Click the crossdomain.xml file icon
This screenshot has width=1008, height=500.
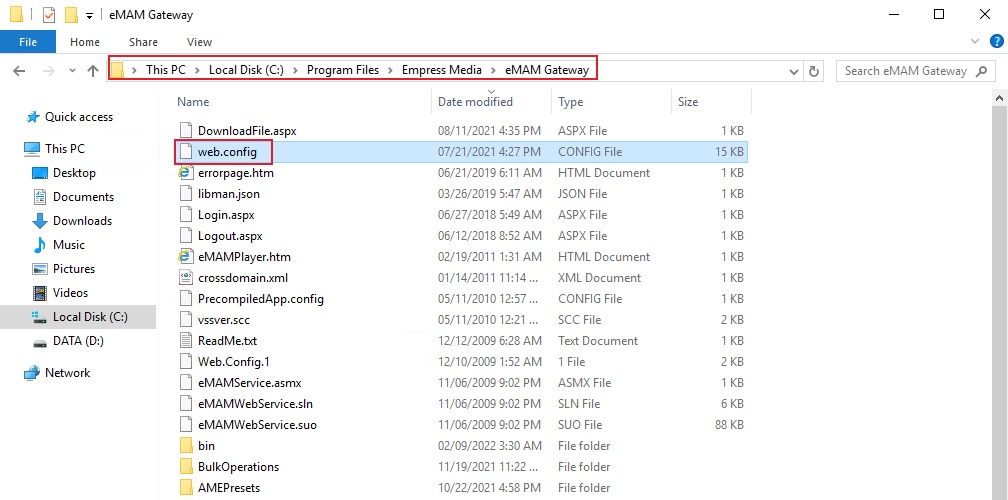(186, 278)
